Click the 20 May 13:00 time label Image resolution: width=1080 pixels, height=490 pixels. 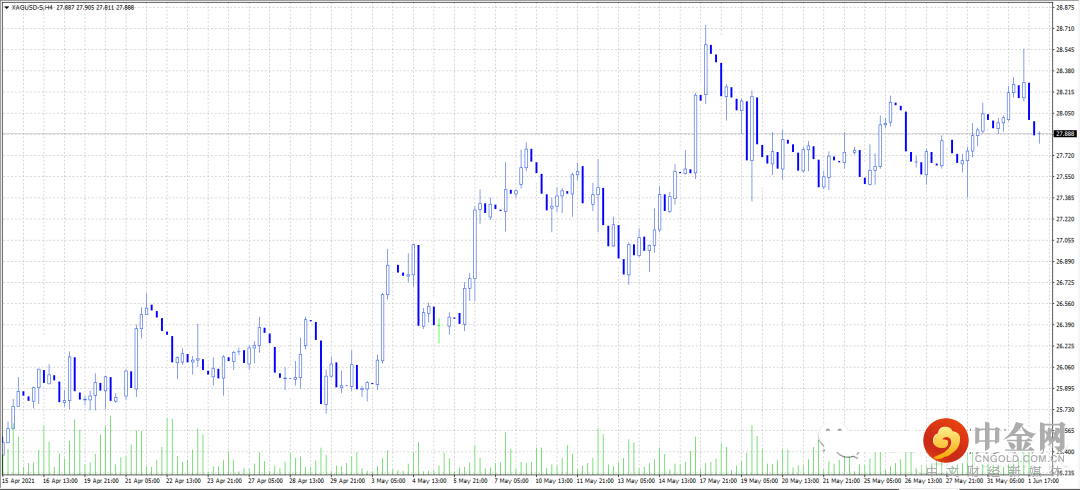[799, 480]
